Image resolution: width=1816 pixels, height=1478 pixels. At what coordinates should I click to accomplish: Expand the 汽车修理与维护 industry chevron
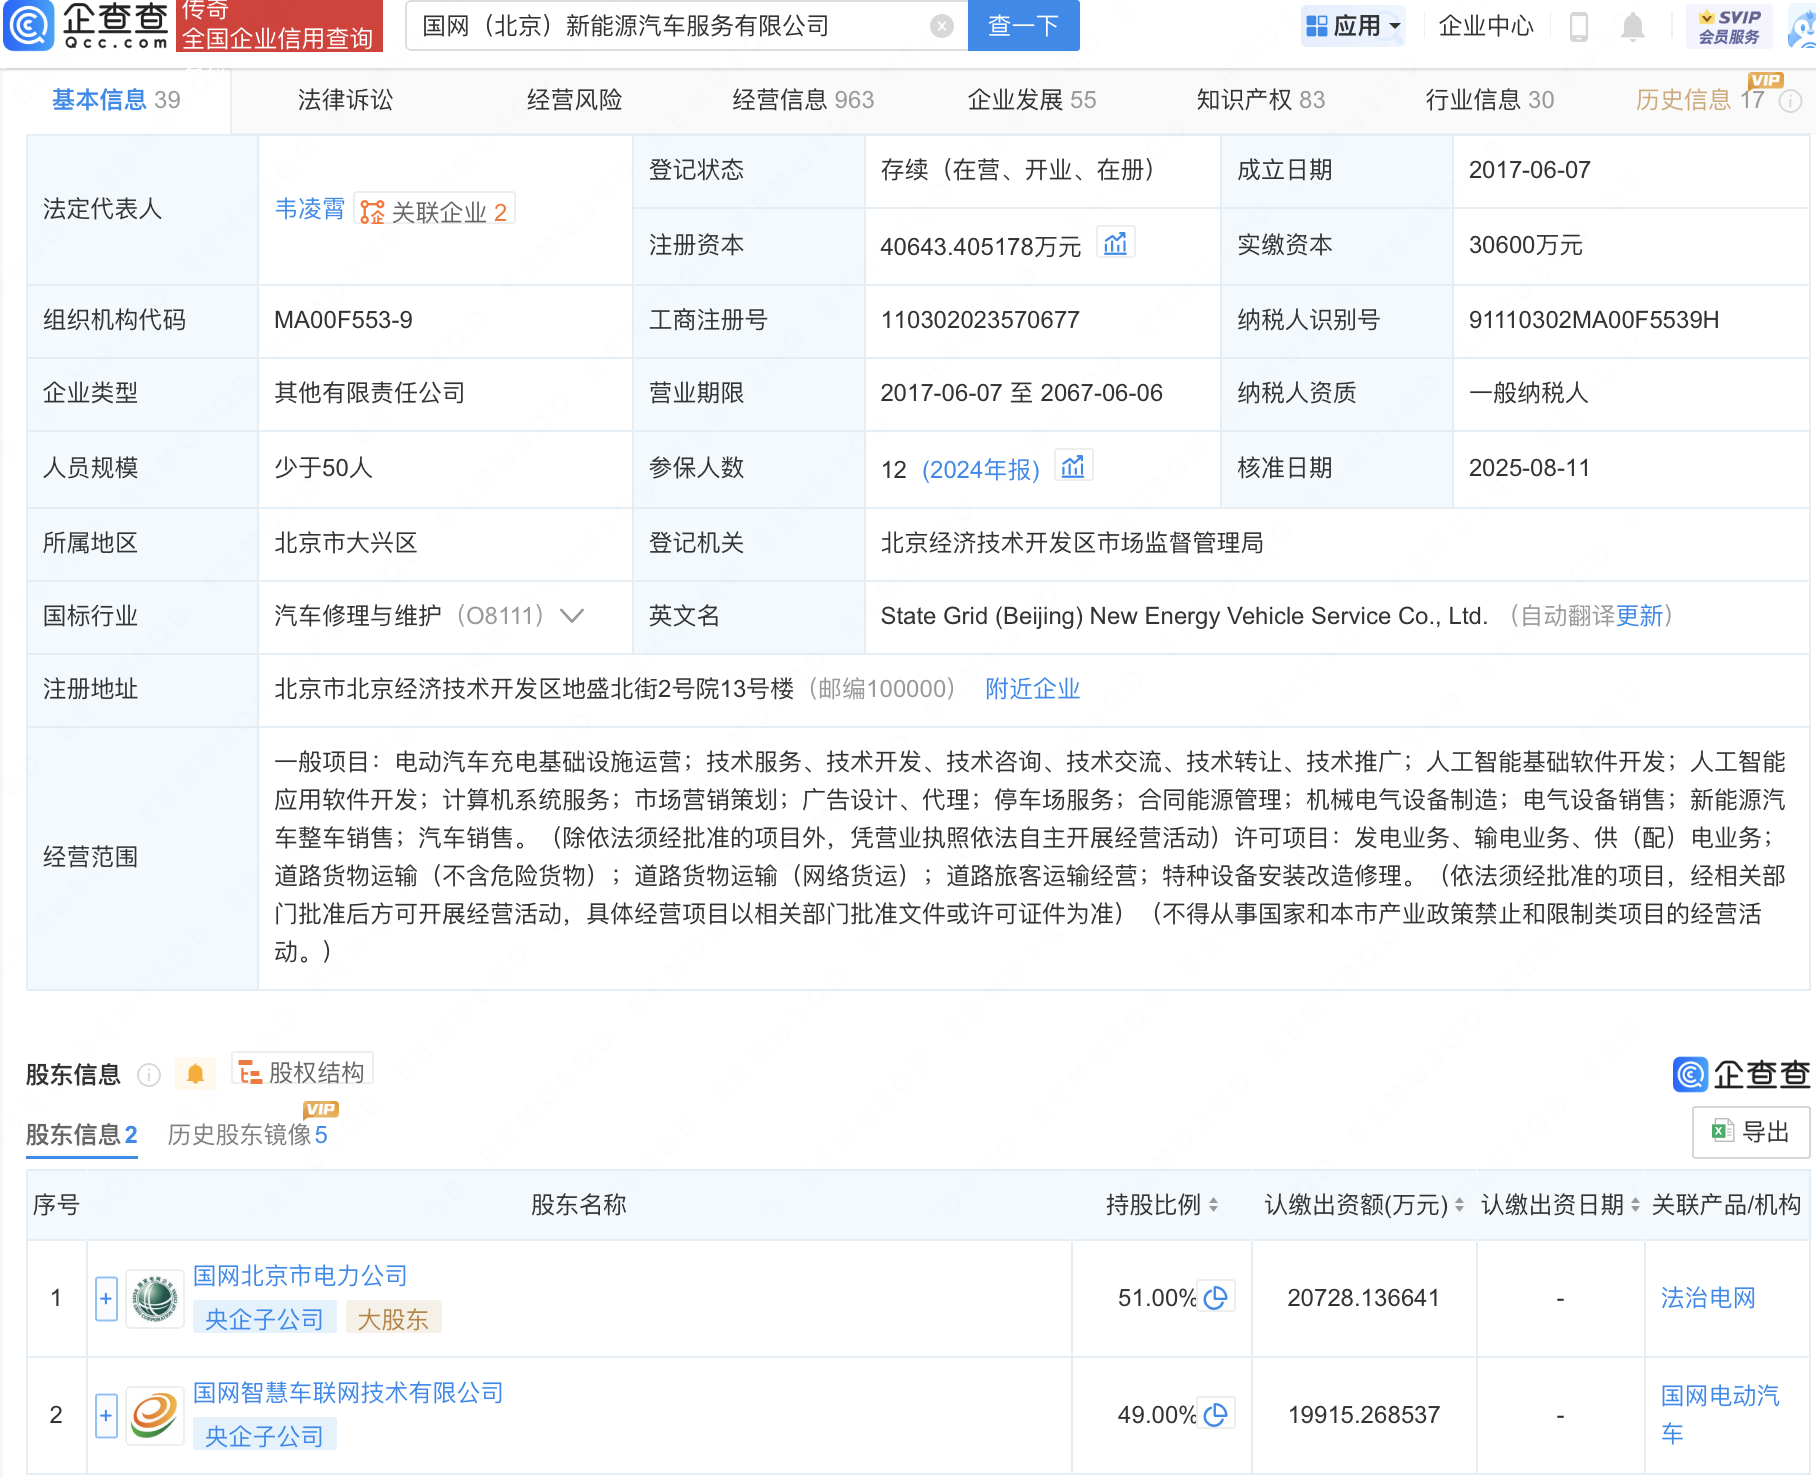coord(572,616)
